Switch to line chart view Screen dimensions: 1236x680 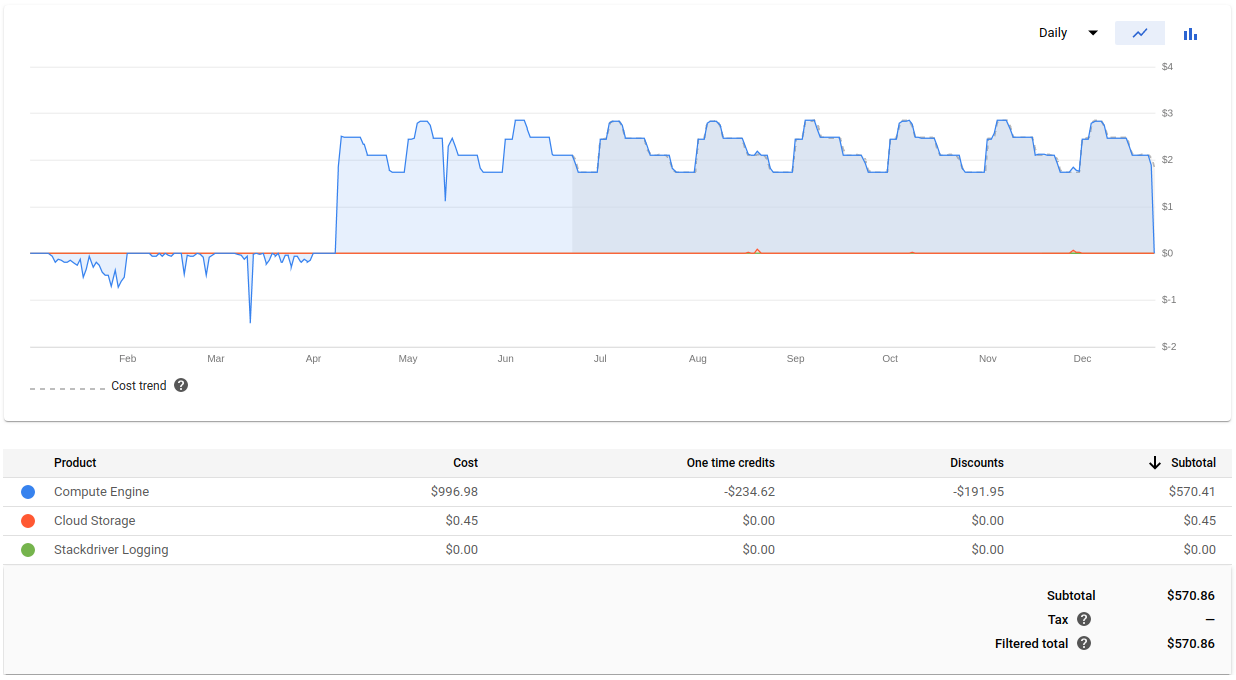point(1139,33)
